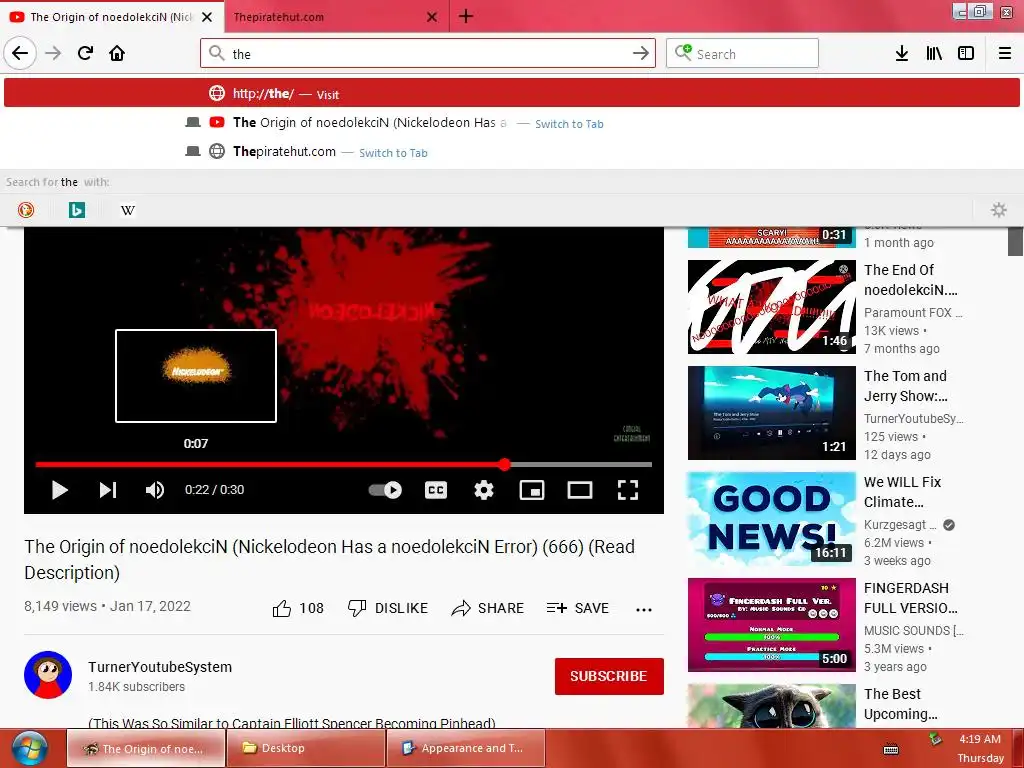
Task: Close the Thepiratehut.com tab
Action: 432,17
